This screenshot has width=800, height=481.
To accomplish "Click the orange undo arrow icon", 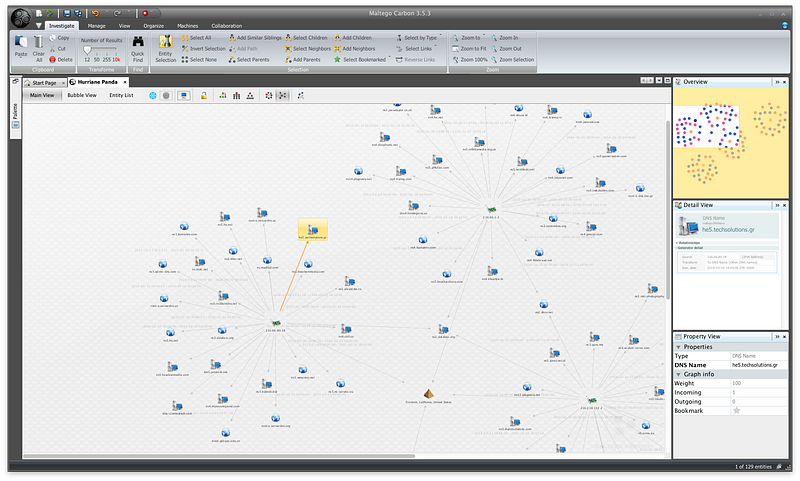I will (x=95, y=13).
